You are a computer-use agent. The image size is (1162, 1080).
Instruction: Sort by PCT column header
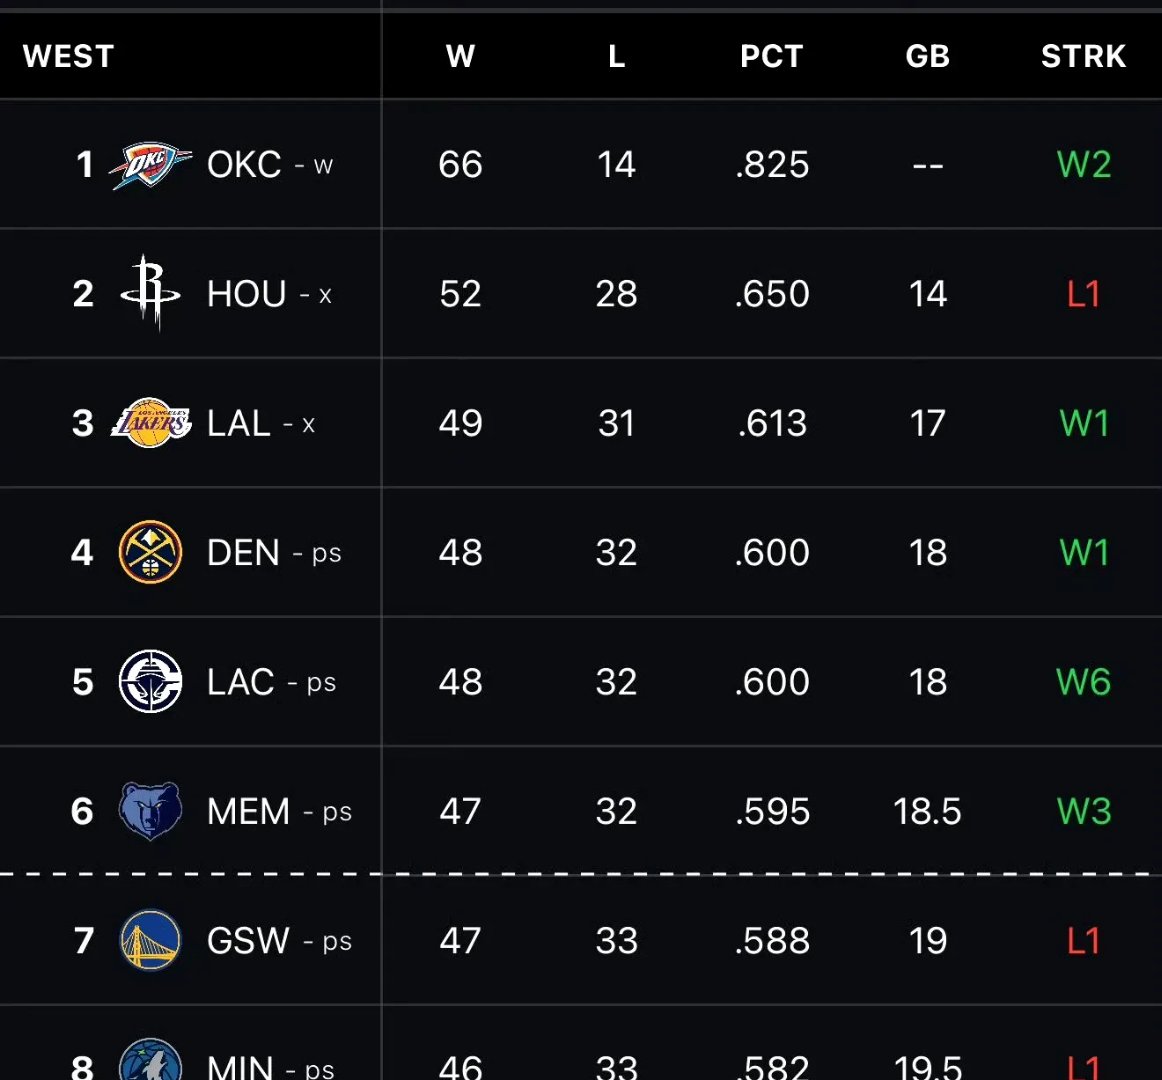771,56
